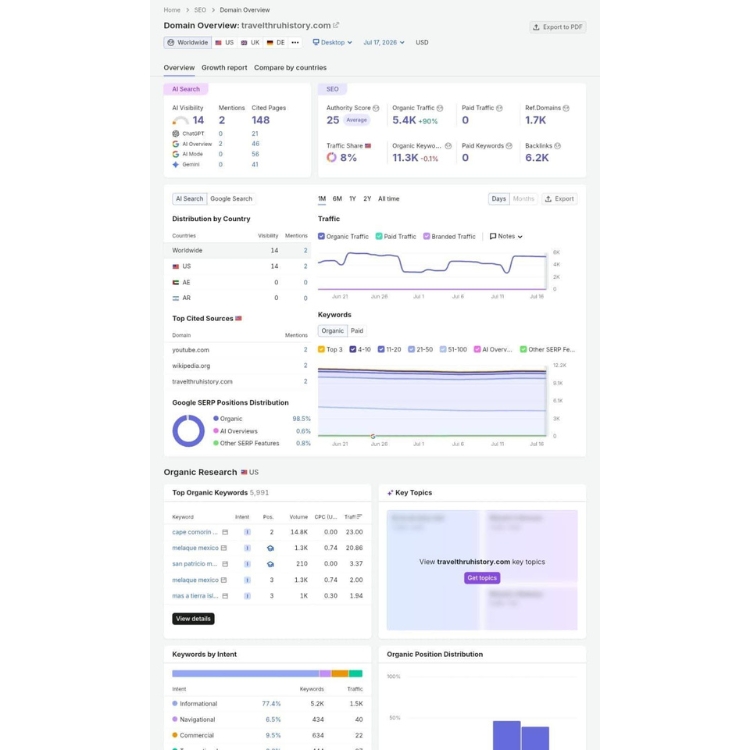Open the Desktop device dropdown
The width and height of the screenshot is (750, 750).
tap(332, 43)
